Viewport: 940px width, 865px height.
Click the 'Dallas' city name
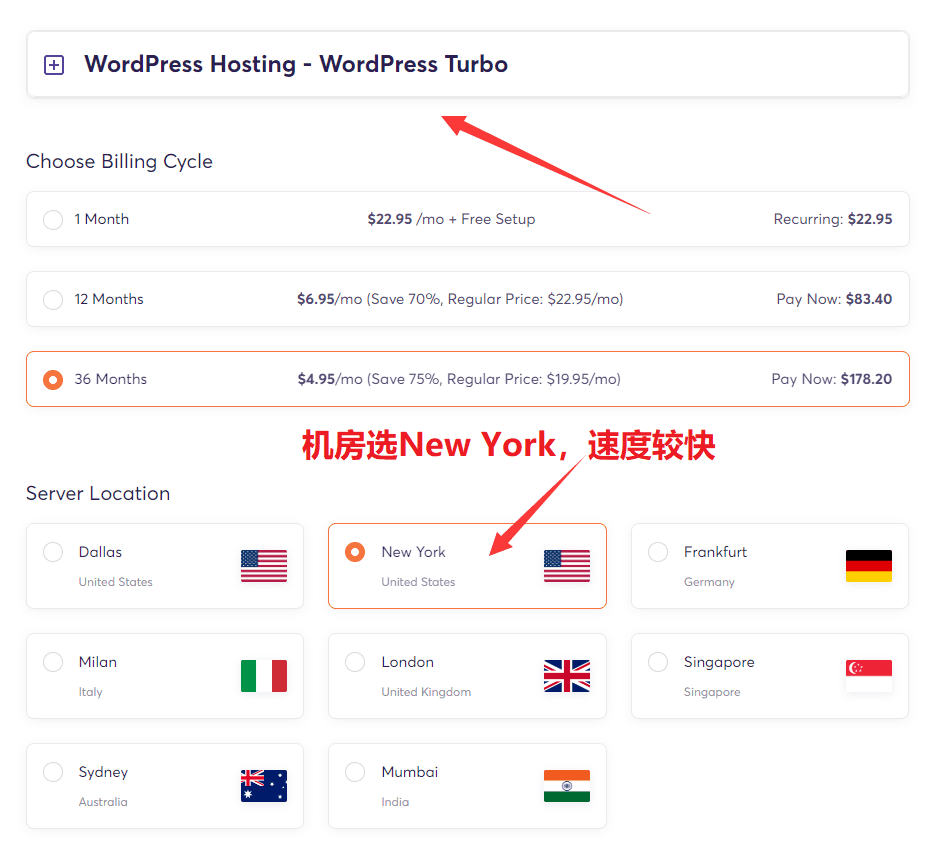click(x=100, y=552)
